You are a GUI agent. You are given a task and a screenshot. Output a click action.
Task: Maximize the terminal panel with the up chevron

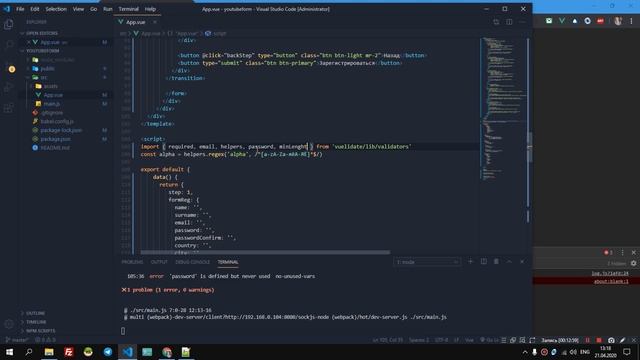(x=509, y=262)
